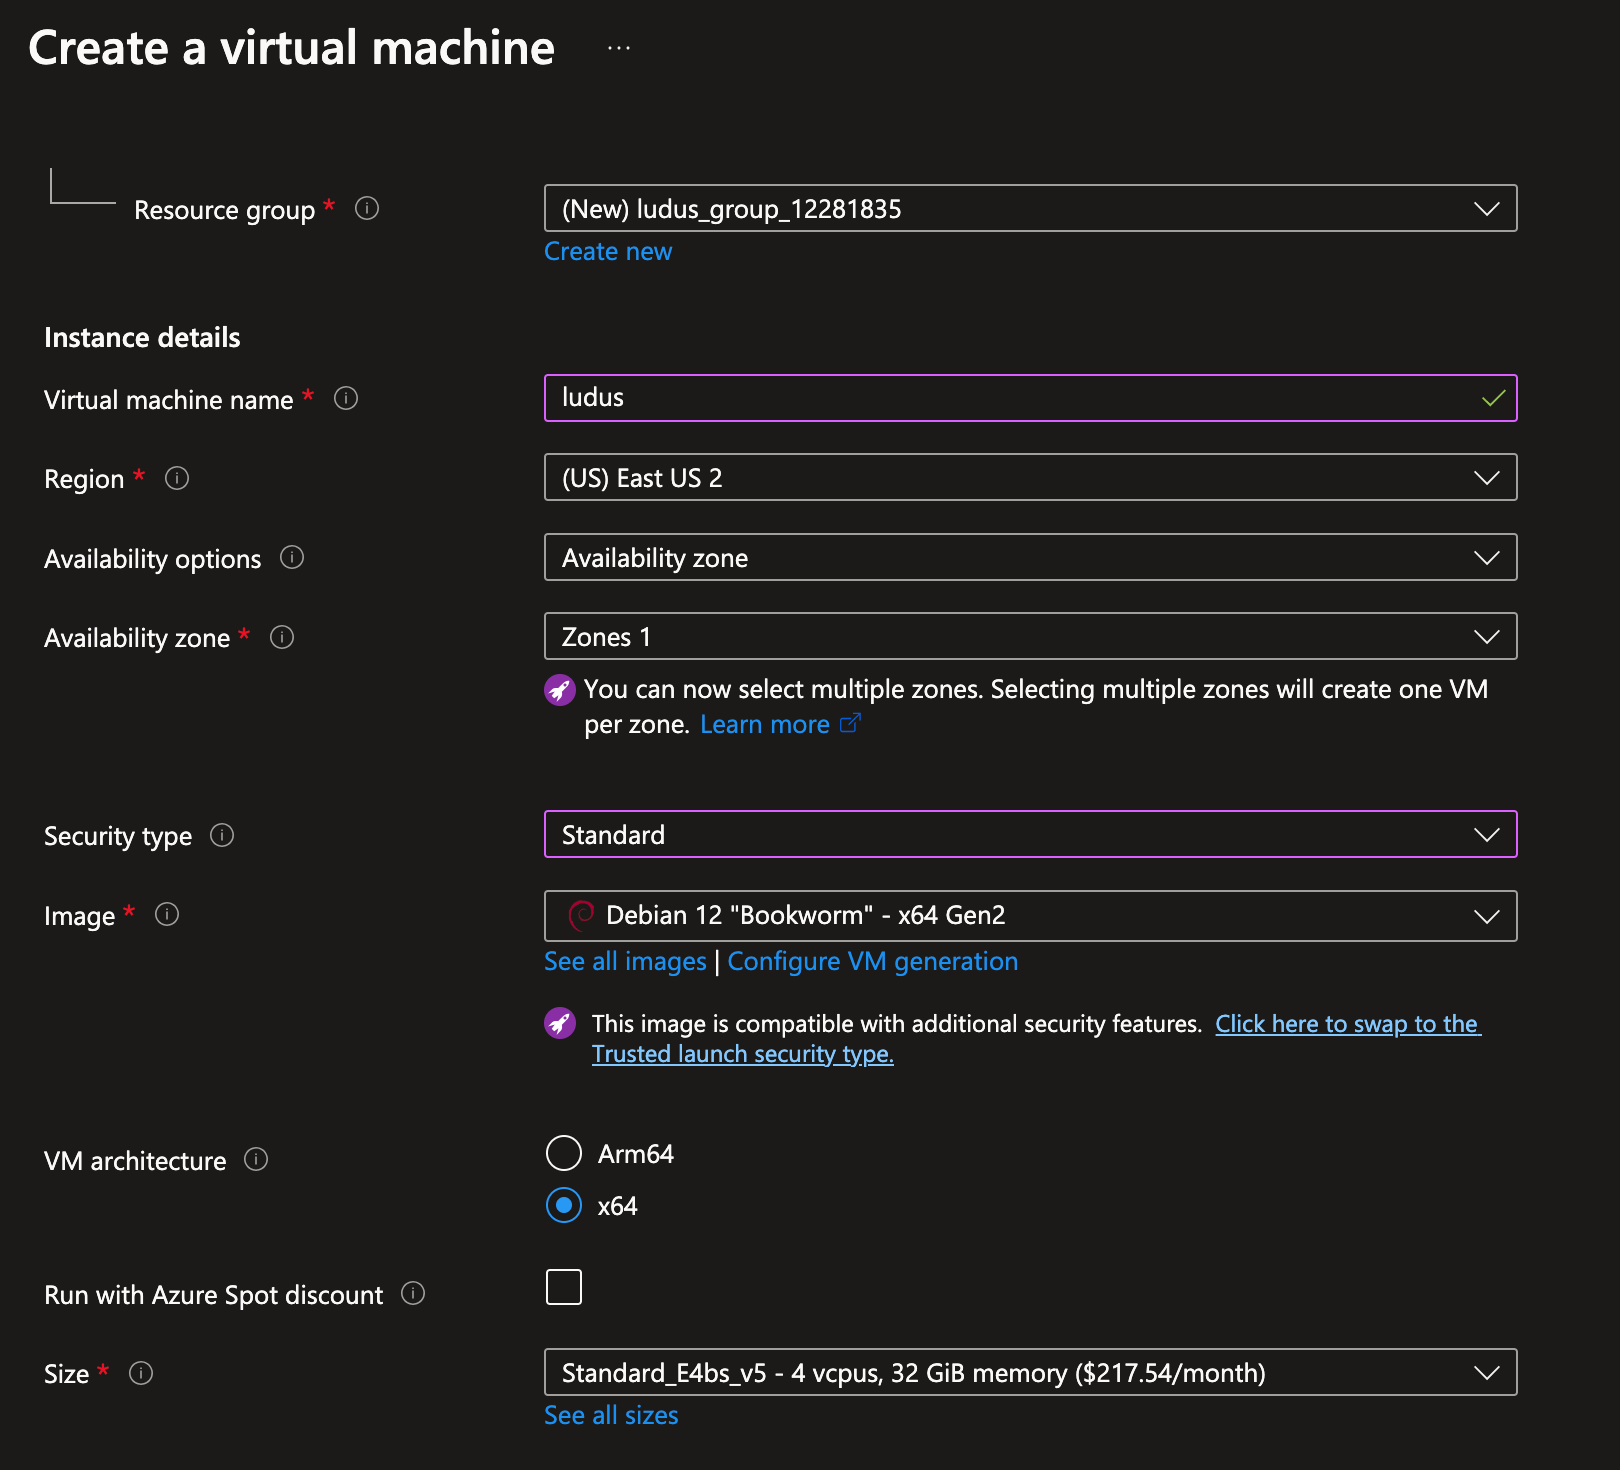The image size is (1620, 1470).
Task: Click the Availability options info icon
Action: tap(292, 557)
